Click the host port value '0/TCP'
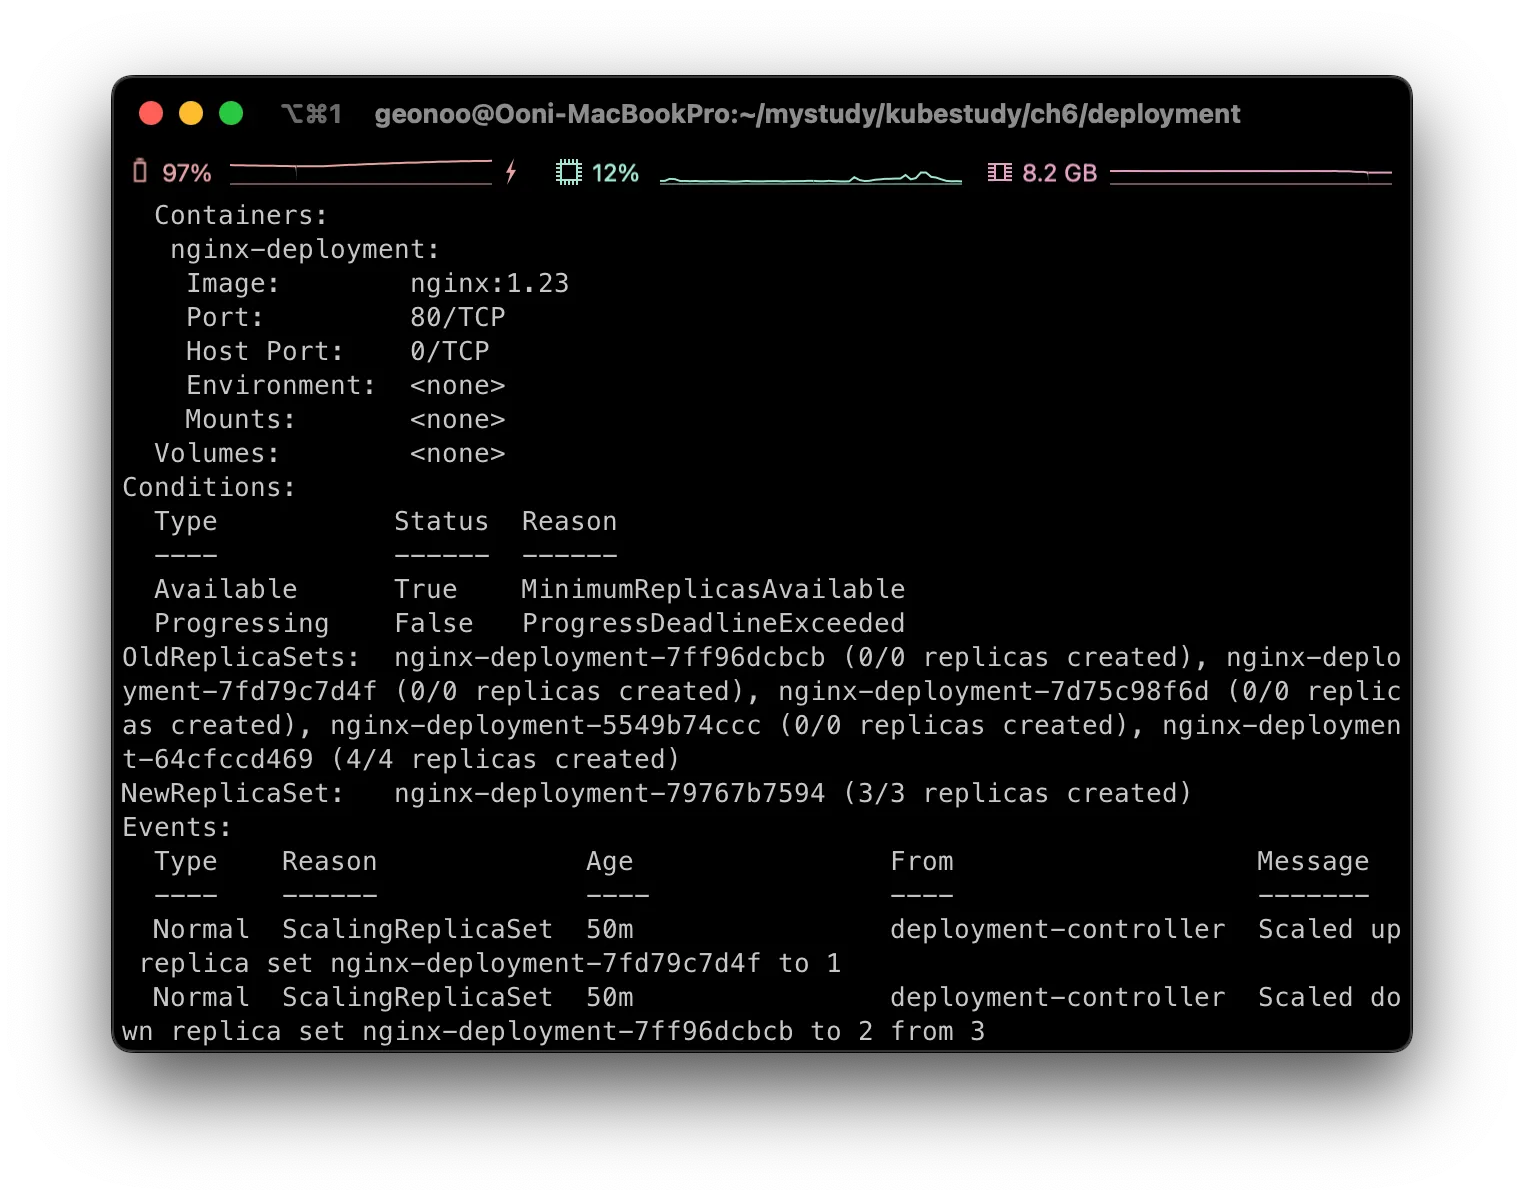This screenshot has width=1524, height=1200. (x=449, y=351)
